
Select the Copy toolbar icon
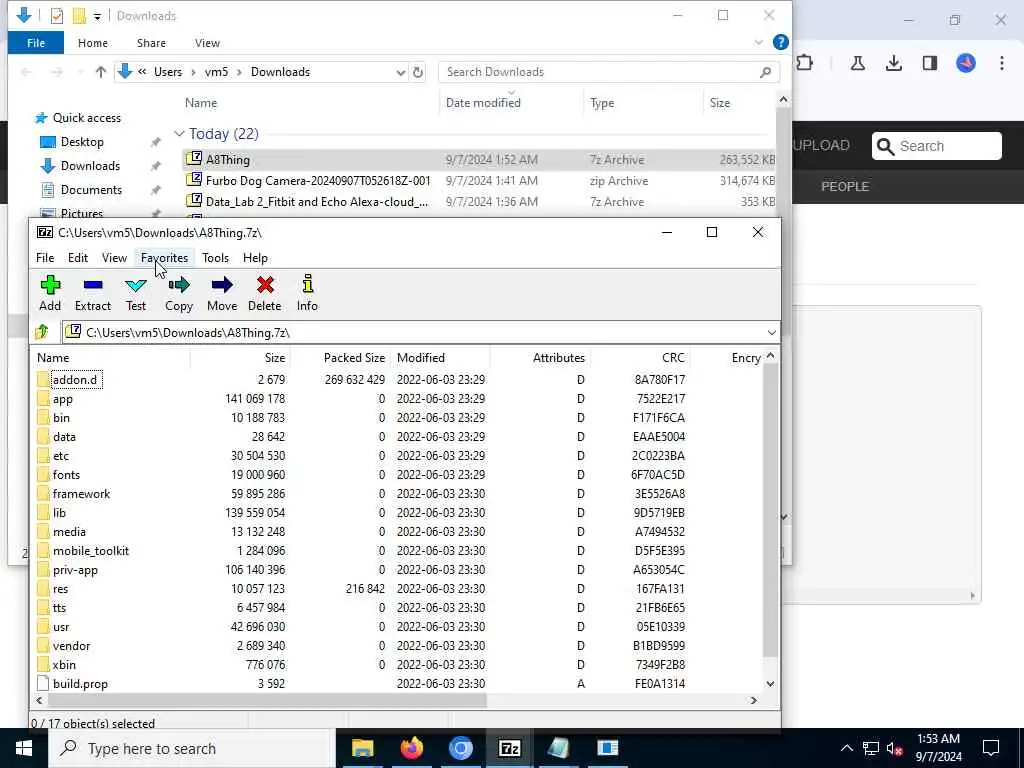pos(178,293)
